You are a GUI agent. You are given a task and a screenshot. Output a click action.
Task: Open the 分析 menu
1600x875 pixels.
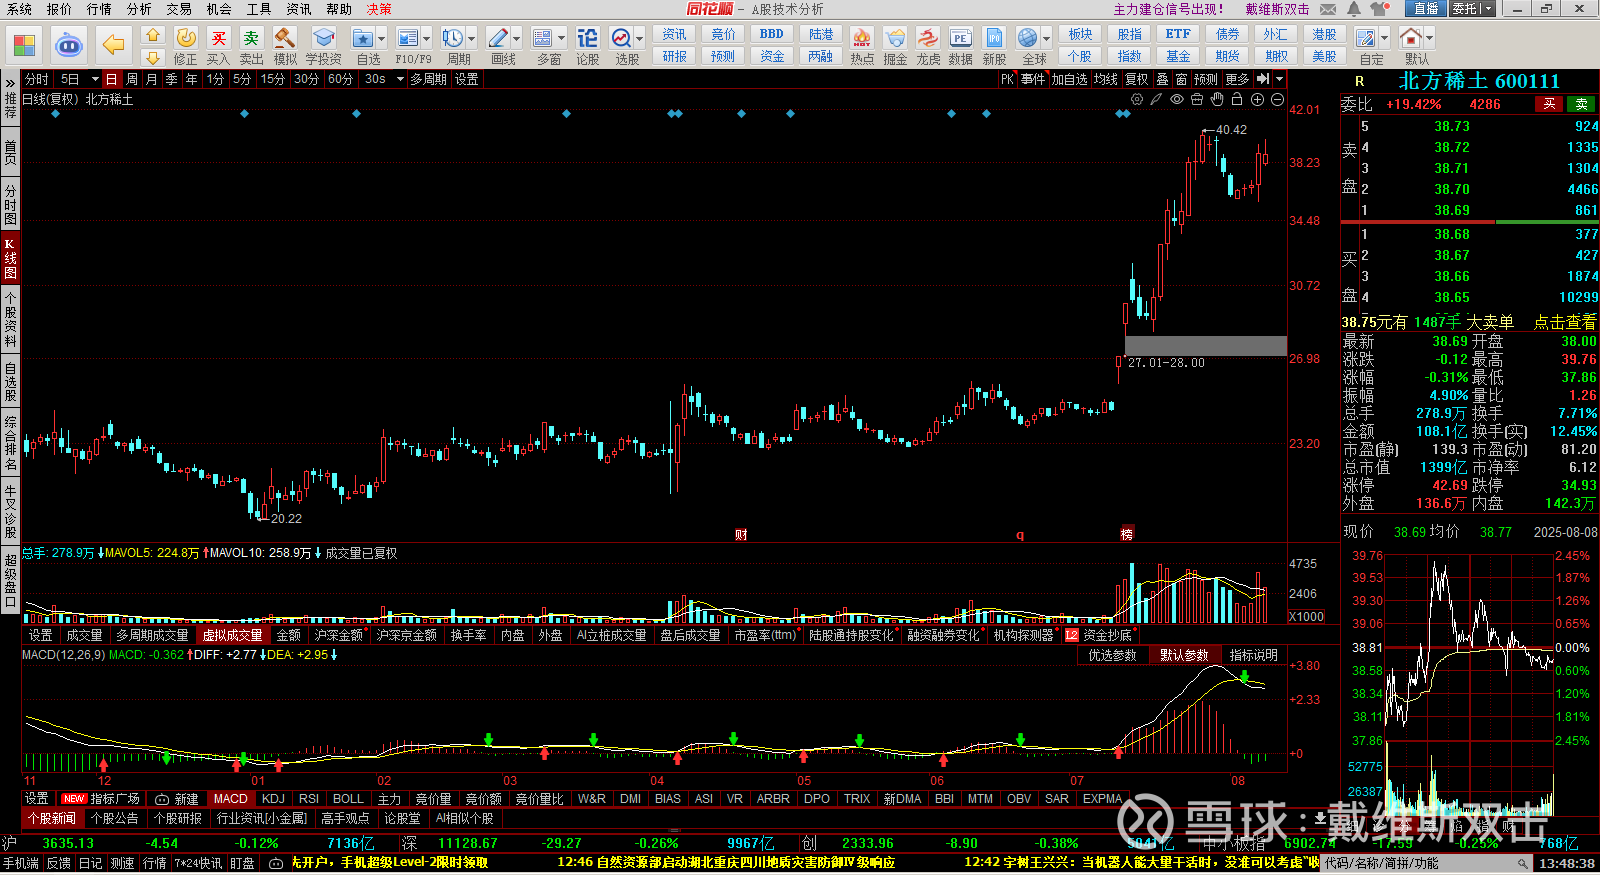[x=139, y=9]
